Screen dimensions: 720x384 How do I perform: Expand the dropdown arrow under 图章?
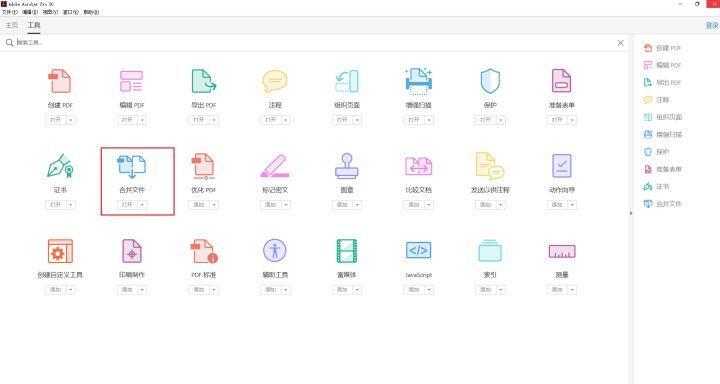pos(357,205)
